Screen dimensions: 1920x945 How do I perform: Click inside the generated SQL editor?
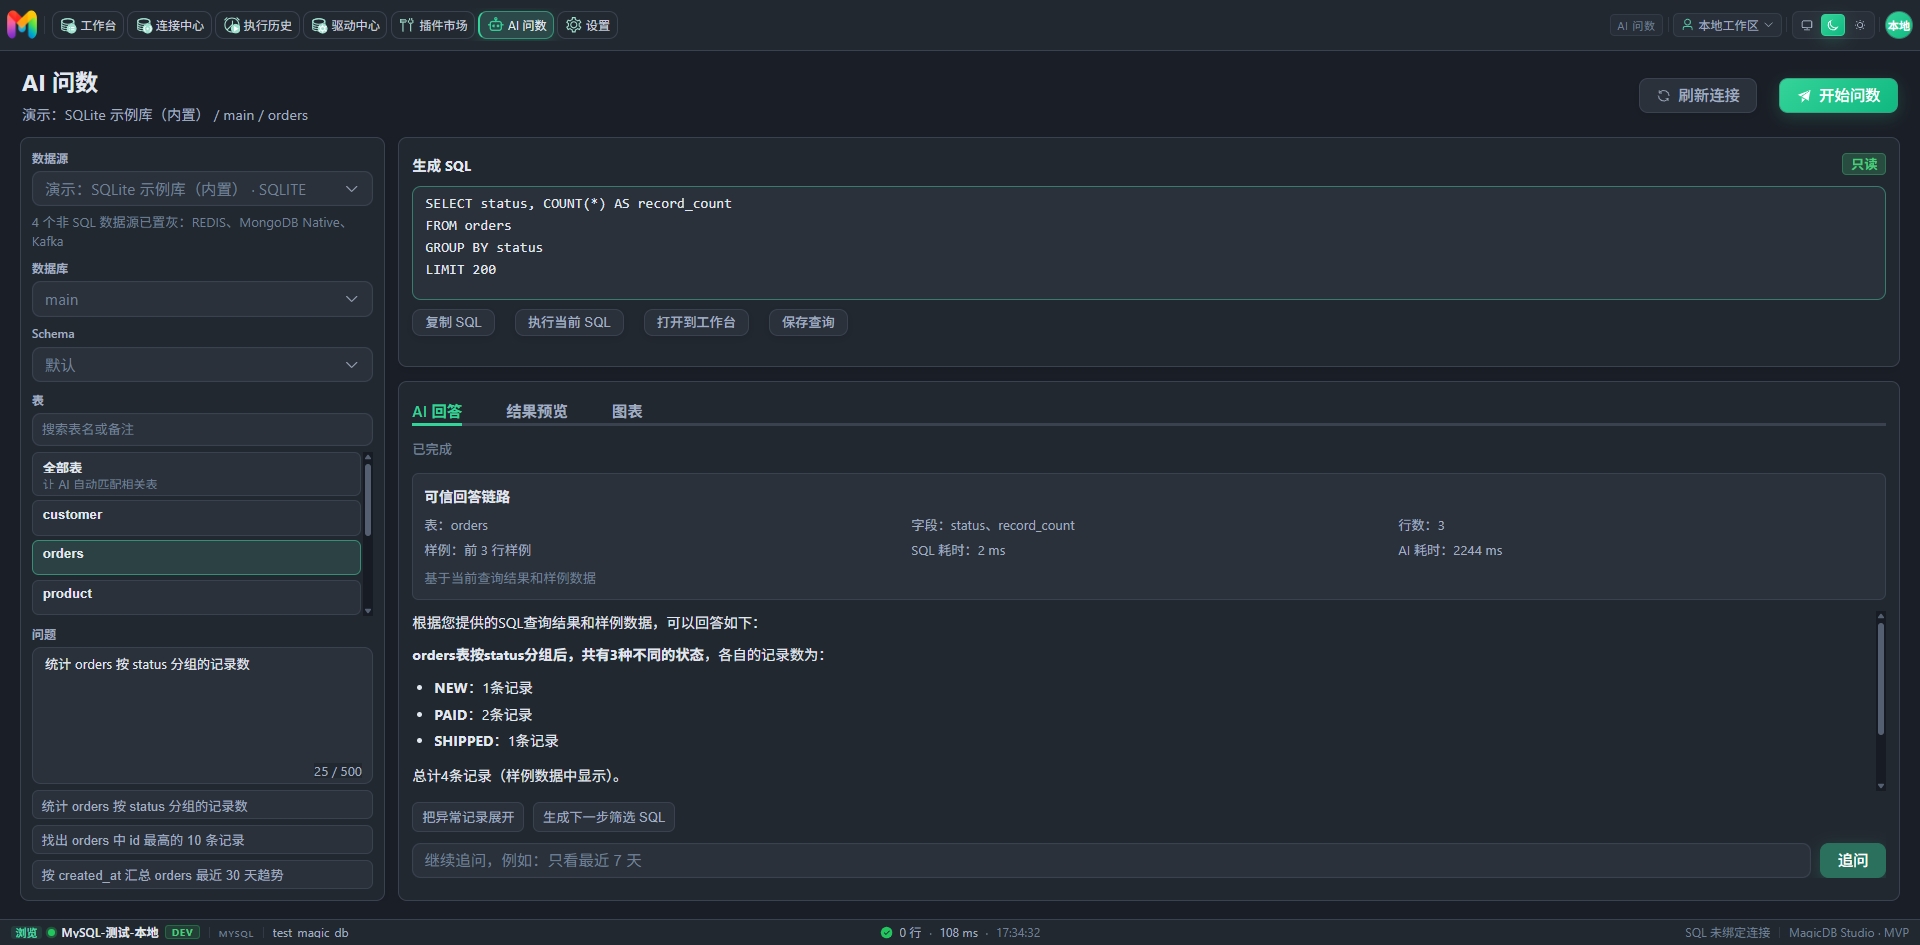(1148, 243)
